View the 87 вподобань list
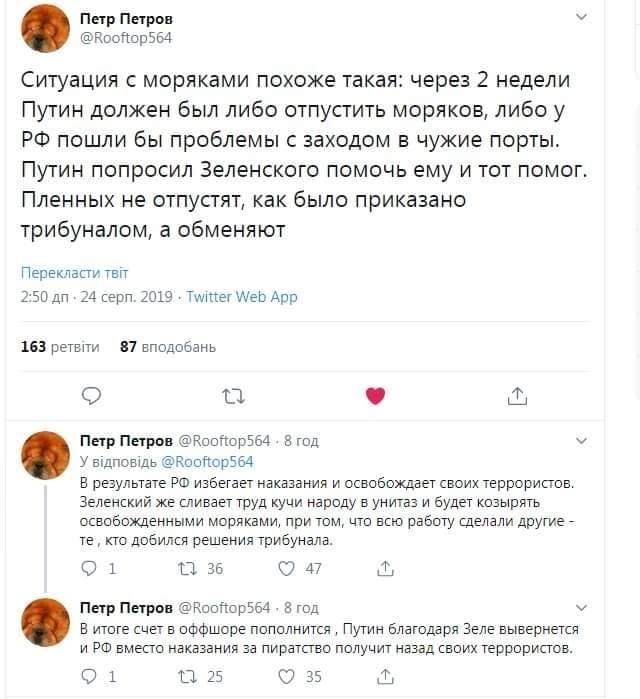 tap(168, 347)
